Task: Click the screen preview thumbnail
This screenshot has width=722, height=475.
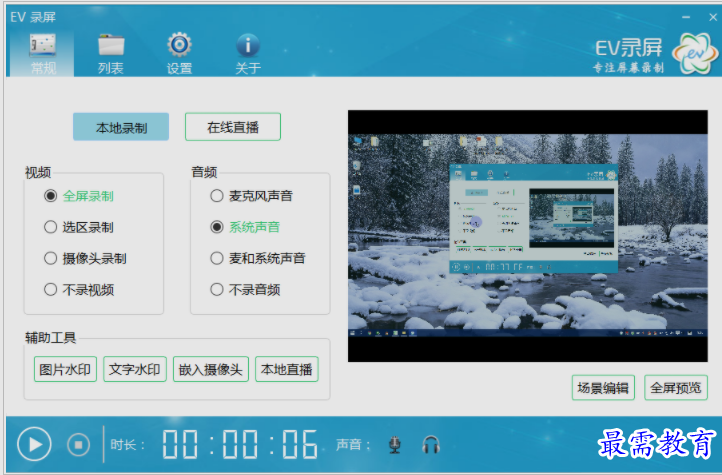Action: pyautogui.click(x=528, y=236)
